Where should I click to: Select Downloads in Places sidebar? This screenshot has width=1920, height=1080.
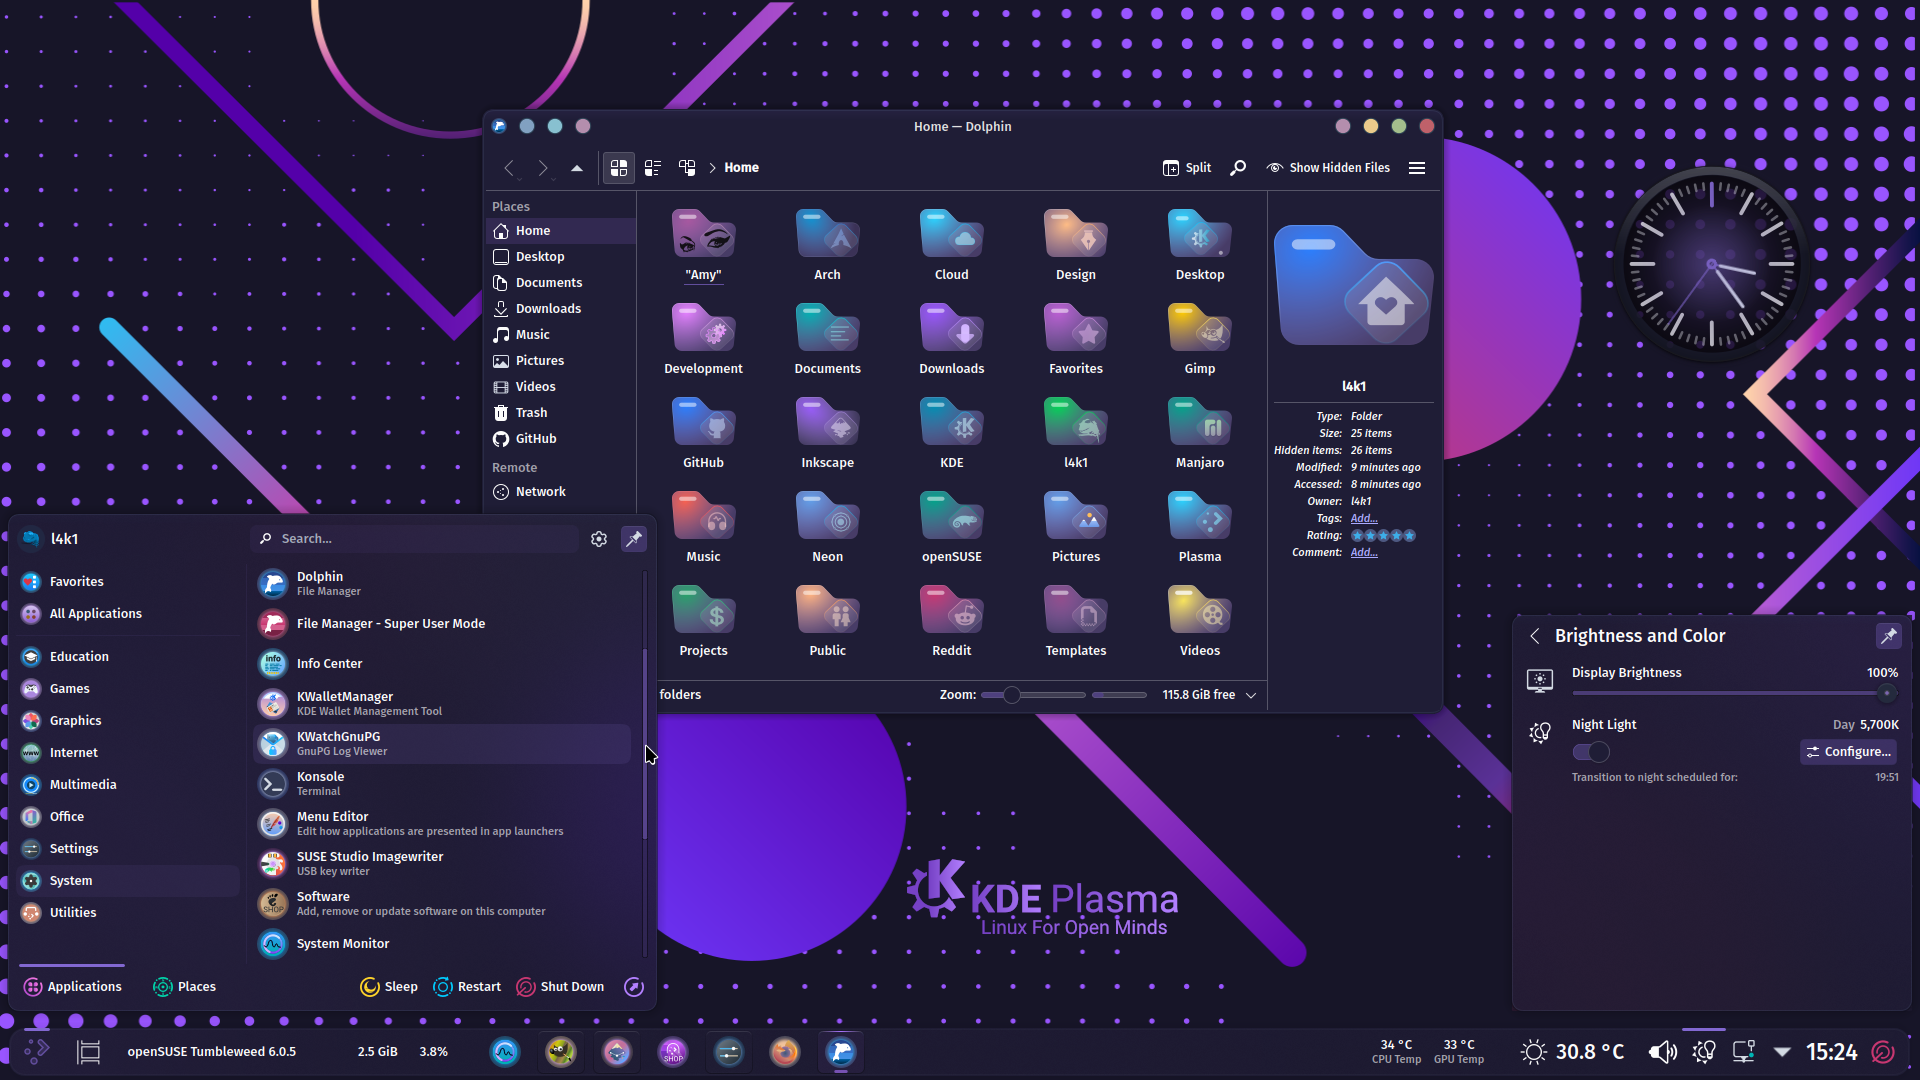[x=561, y=309]
